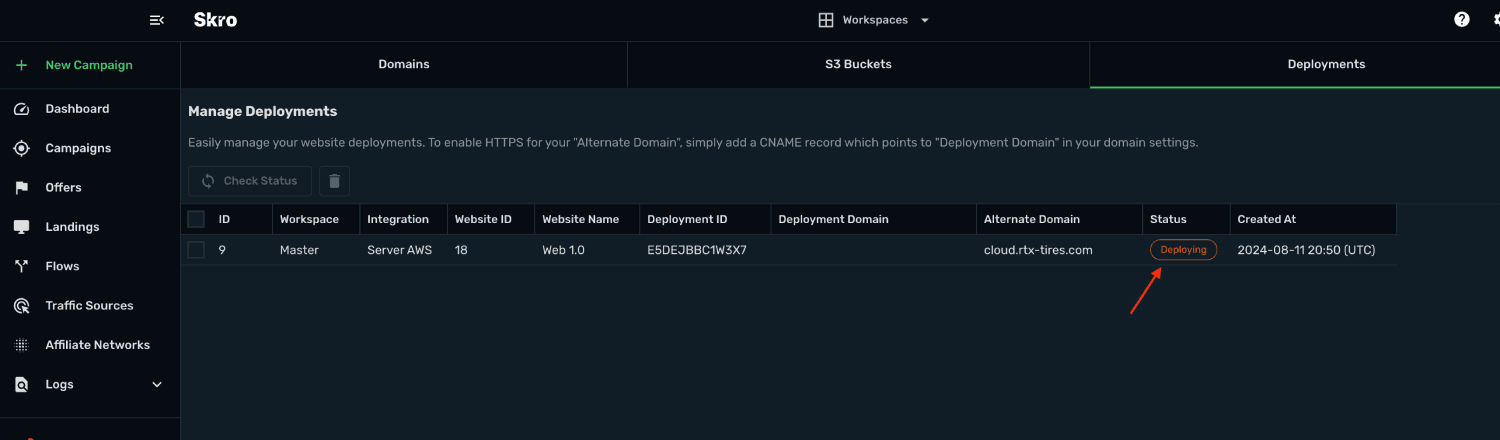Click the website ID 18 cell
The height and width of the screenshot is (440, 1500).
point(462,250)
